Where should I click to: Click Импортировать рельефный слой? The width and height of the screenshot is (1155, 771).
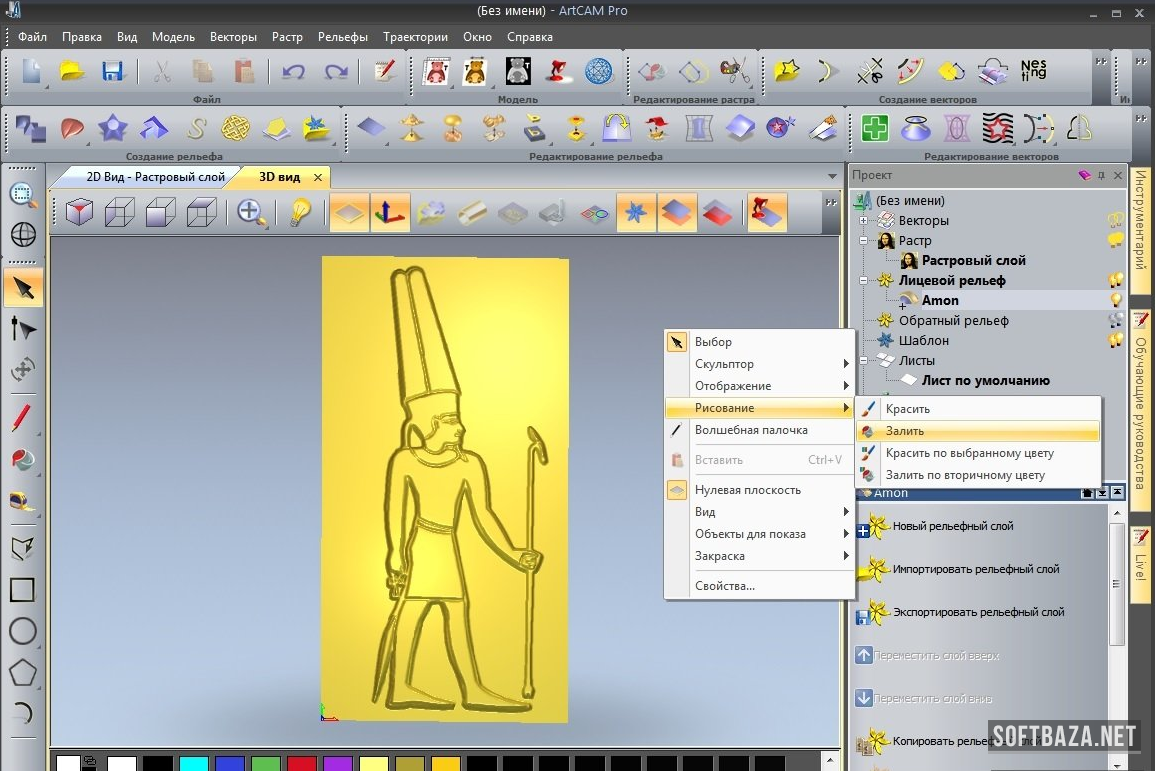[975, 569]
